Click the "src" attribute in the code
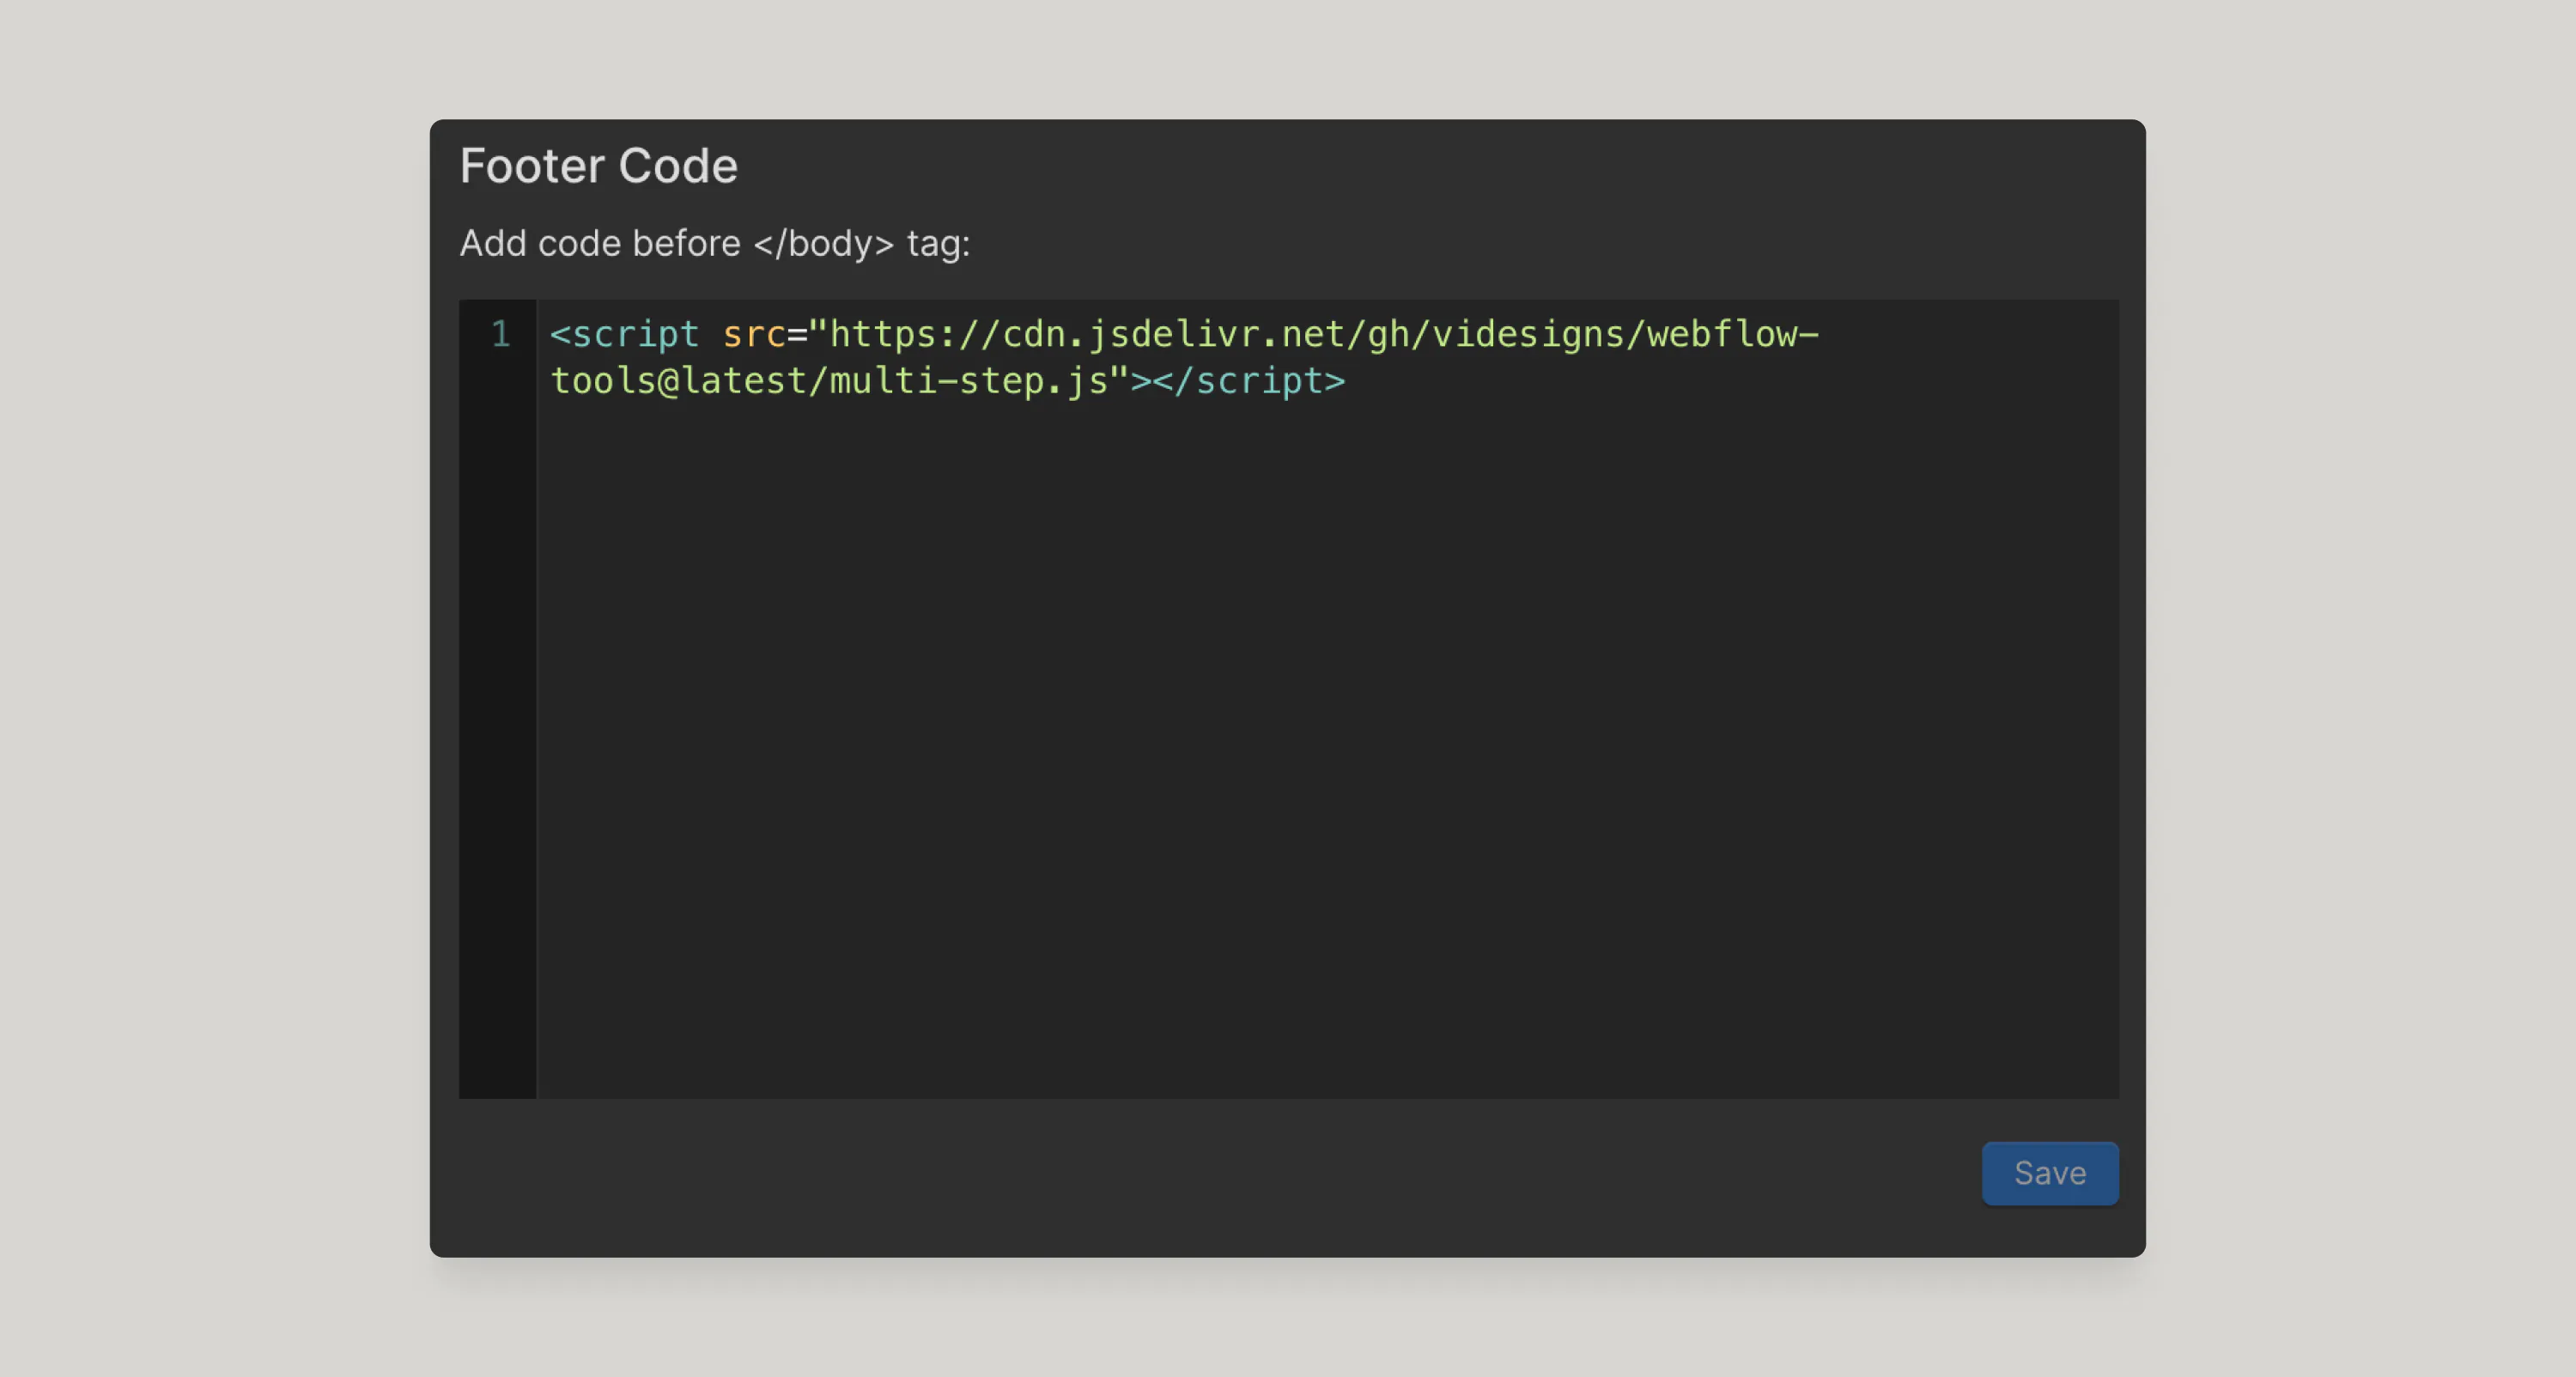 754,334
